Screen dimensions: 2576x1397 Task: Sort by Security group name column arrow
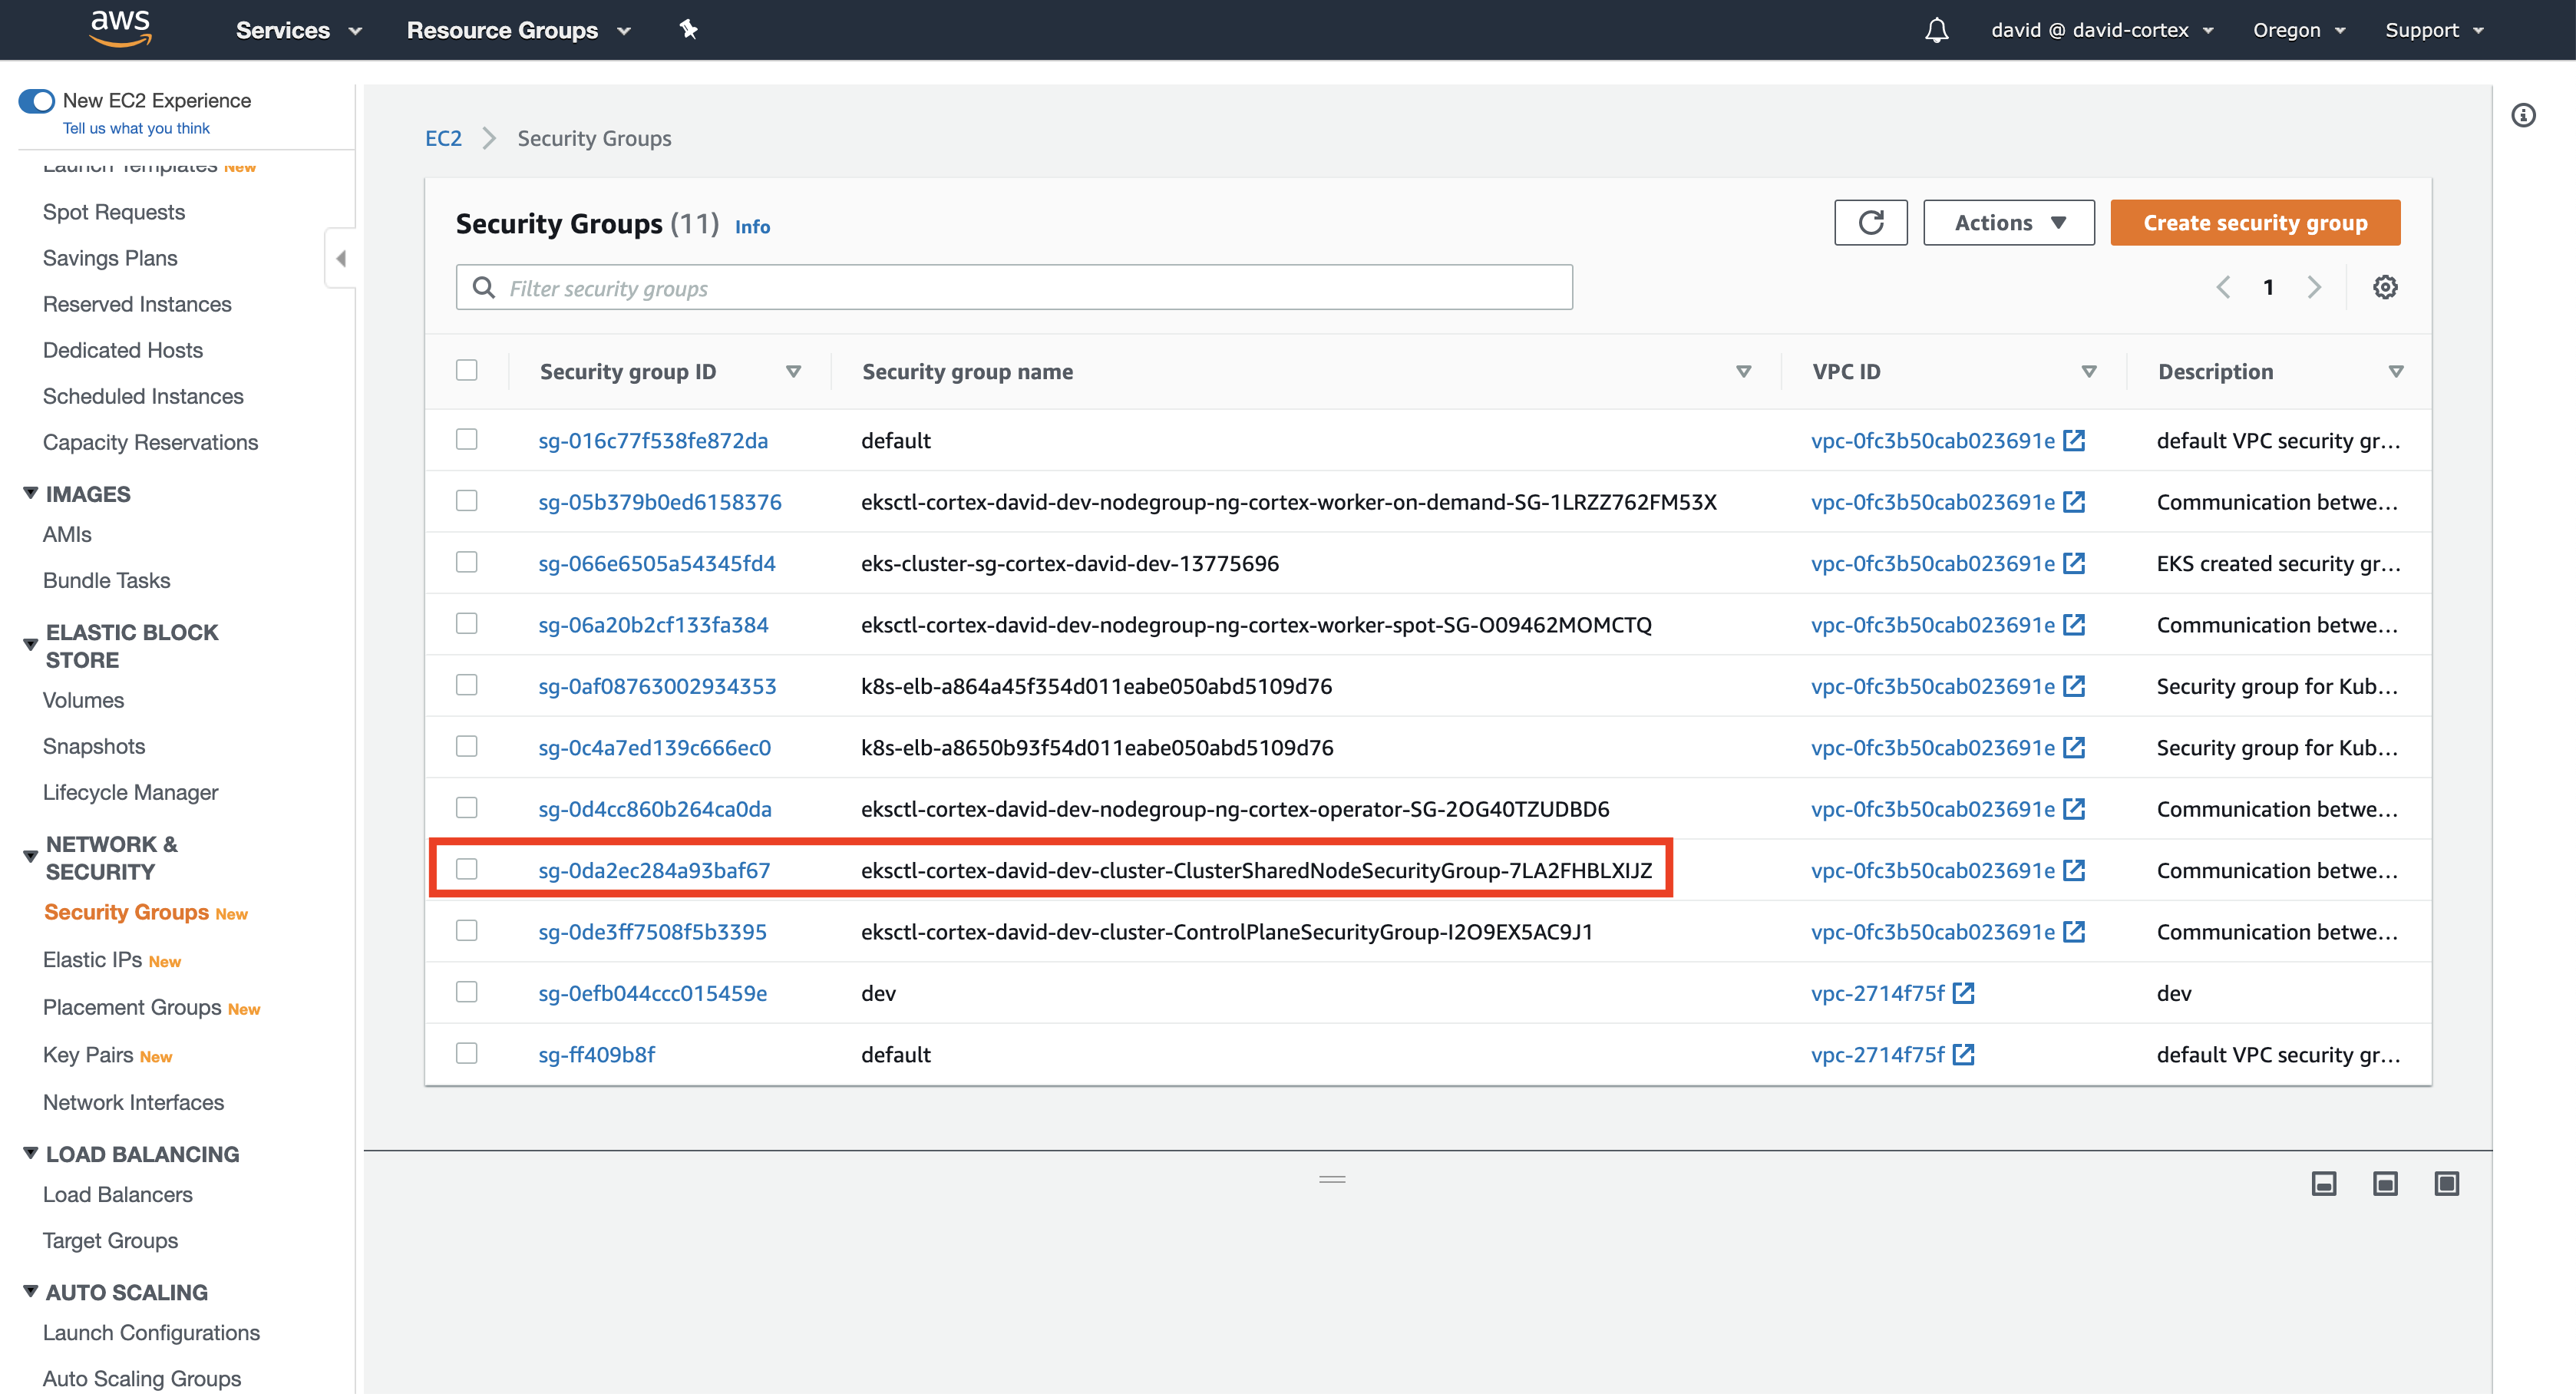(1743, 372)
